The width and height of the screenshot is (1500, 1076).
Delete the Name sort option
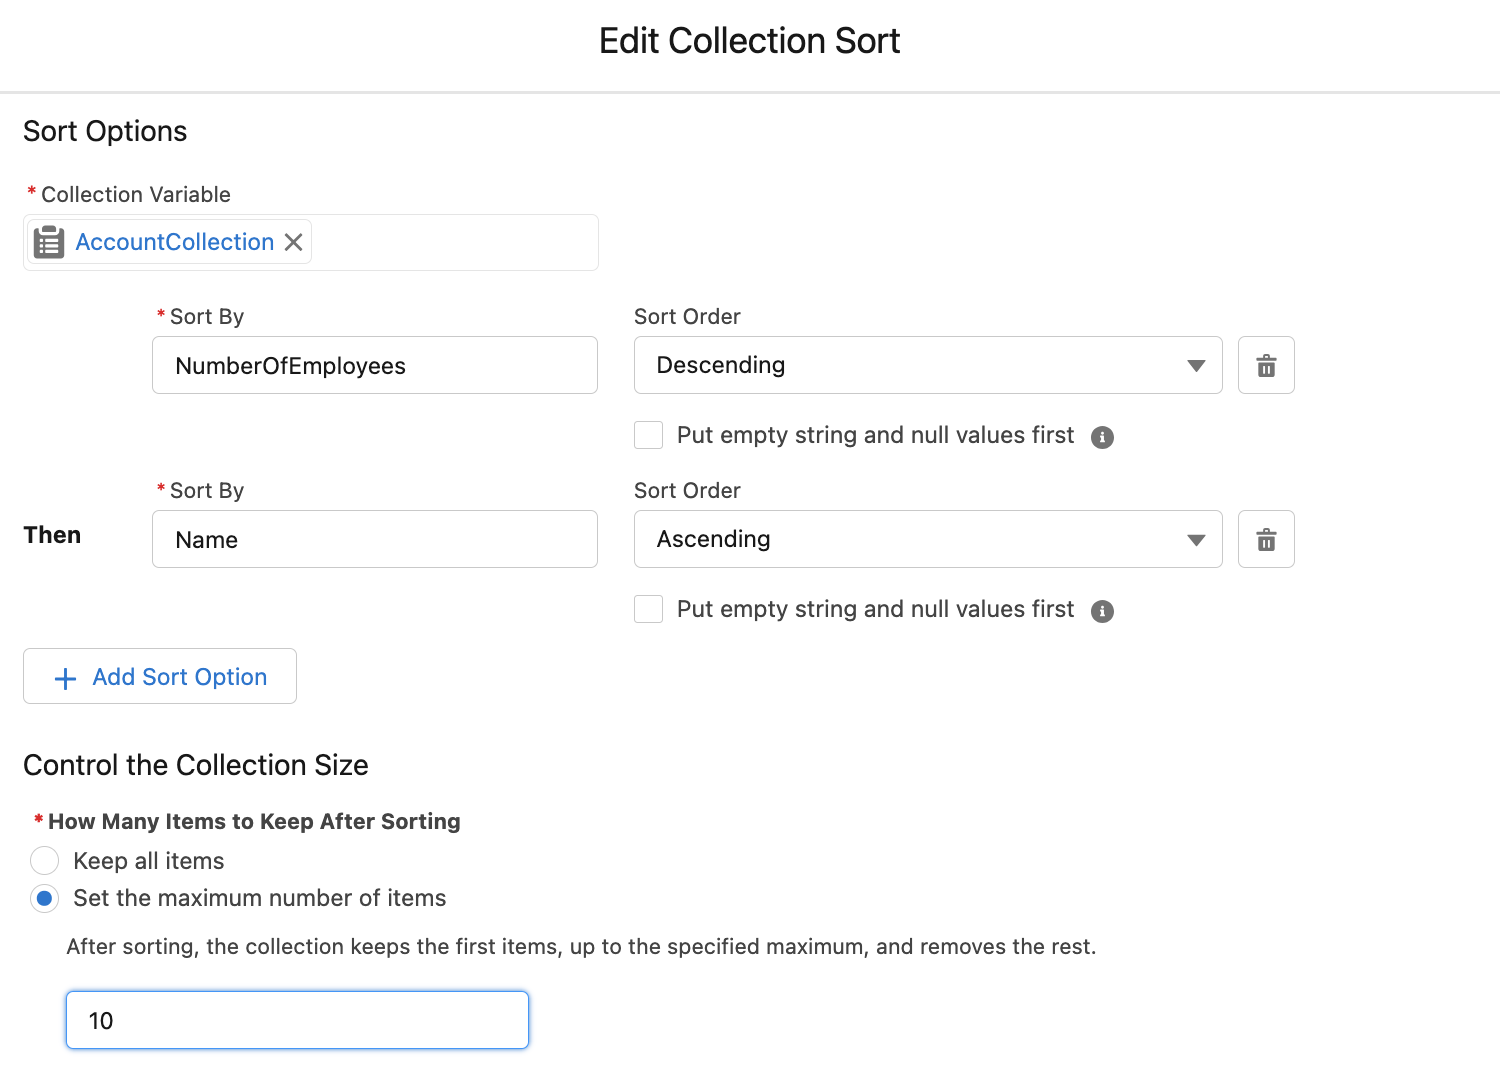click(x=1266, y=539)
